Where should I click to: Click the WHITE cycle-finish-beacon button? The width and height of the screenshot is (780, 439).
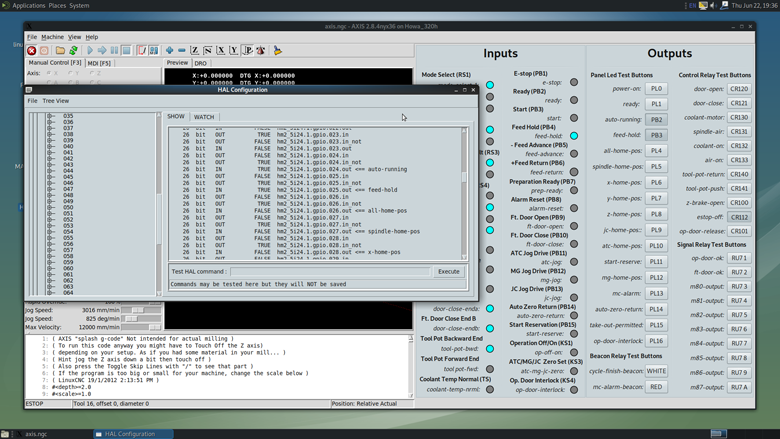[x=656, y=371]
